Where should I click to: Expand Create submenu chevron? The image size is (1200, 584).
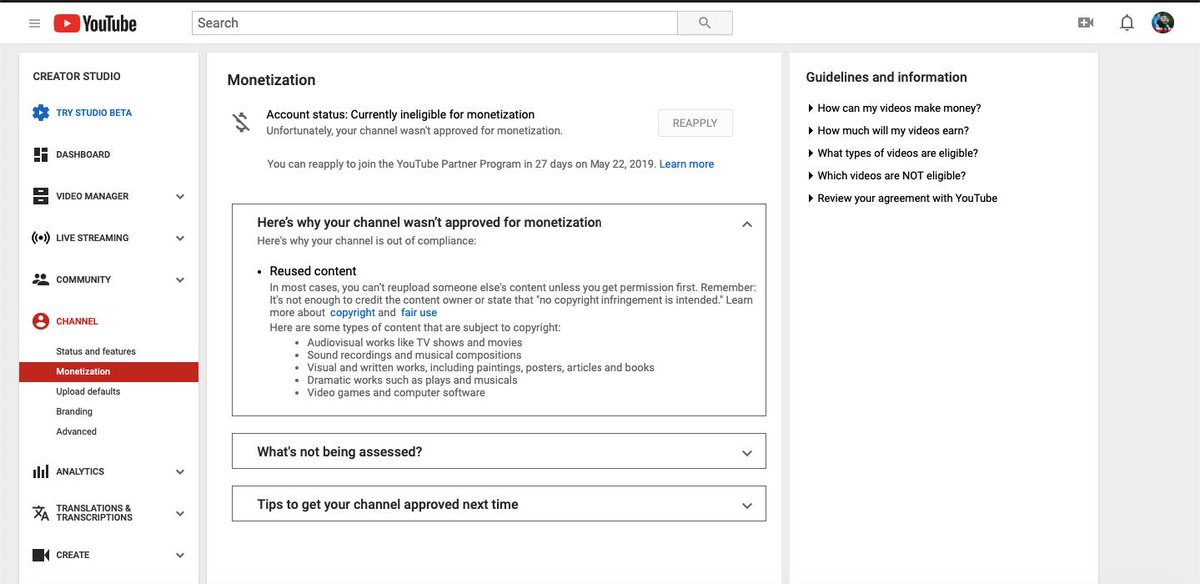pos(180,556)
